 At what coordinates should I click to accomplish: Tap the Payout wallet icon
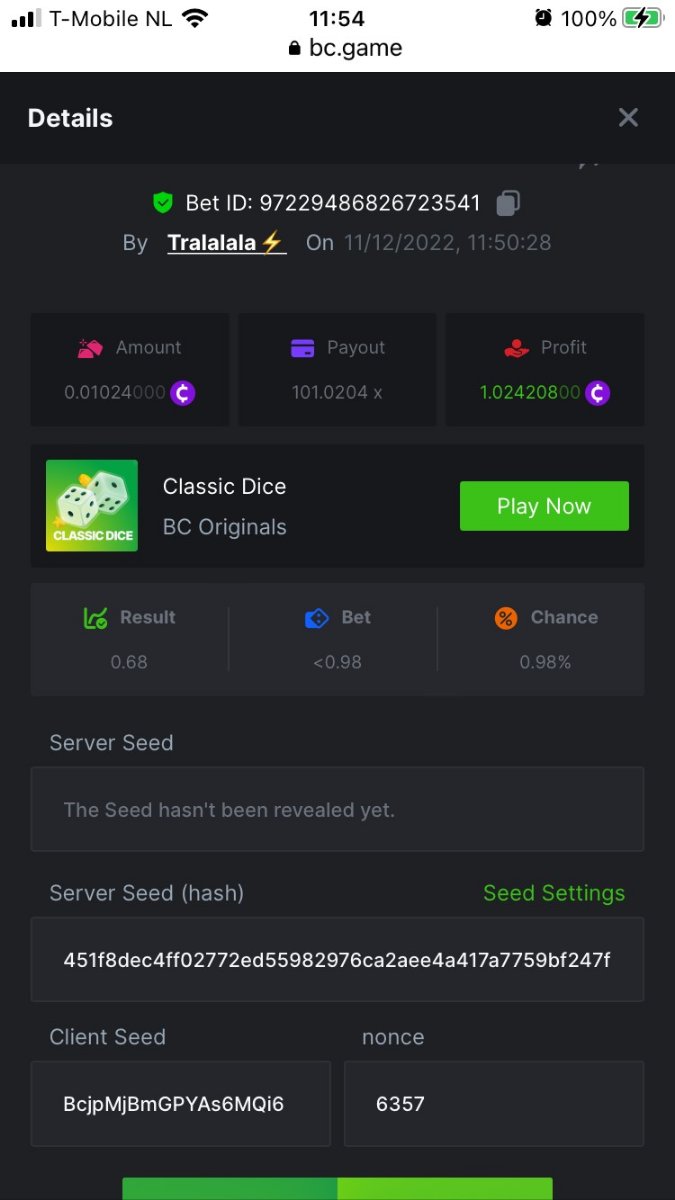click(x=302, y=348)
